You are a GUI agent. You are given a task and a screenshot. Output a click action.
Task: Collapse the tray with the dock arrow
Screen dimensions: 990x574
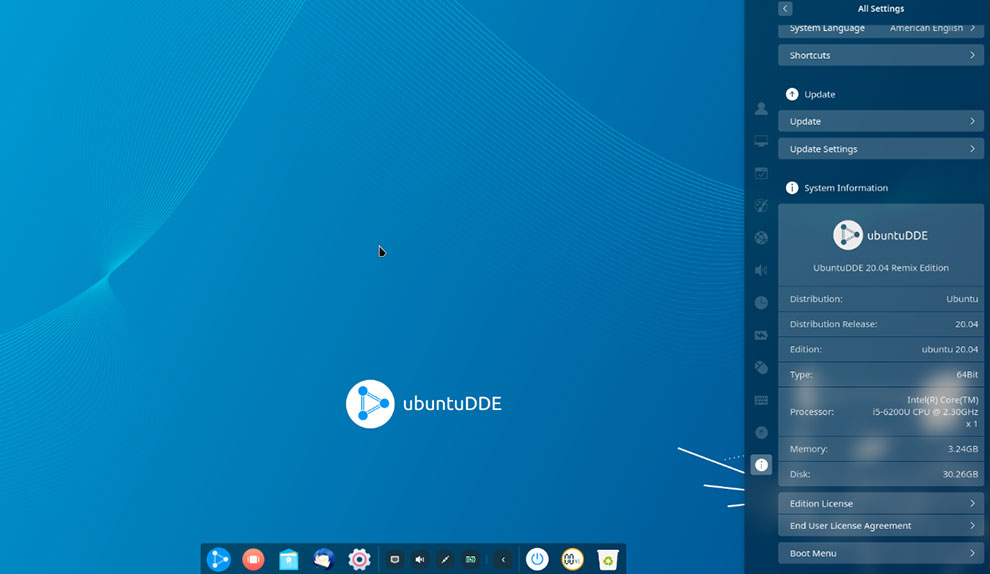[503, 559]
